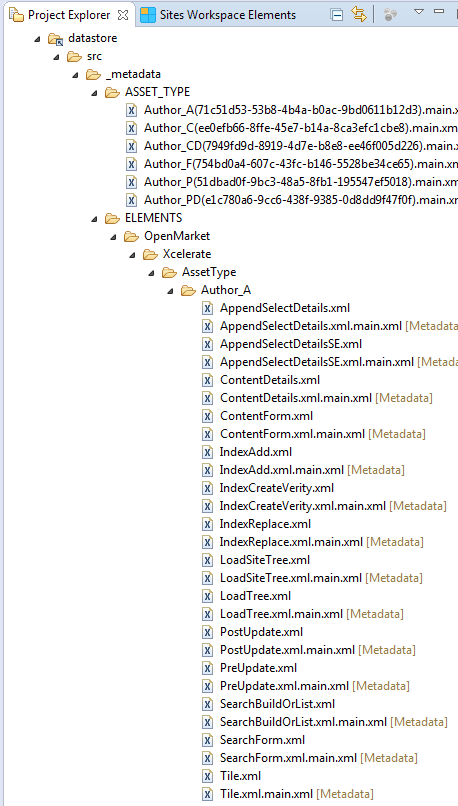Click the AssetType folder icon
Viewport: 458px width, 806px height.
[x=170, y=272]
